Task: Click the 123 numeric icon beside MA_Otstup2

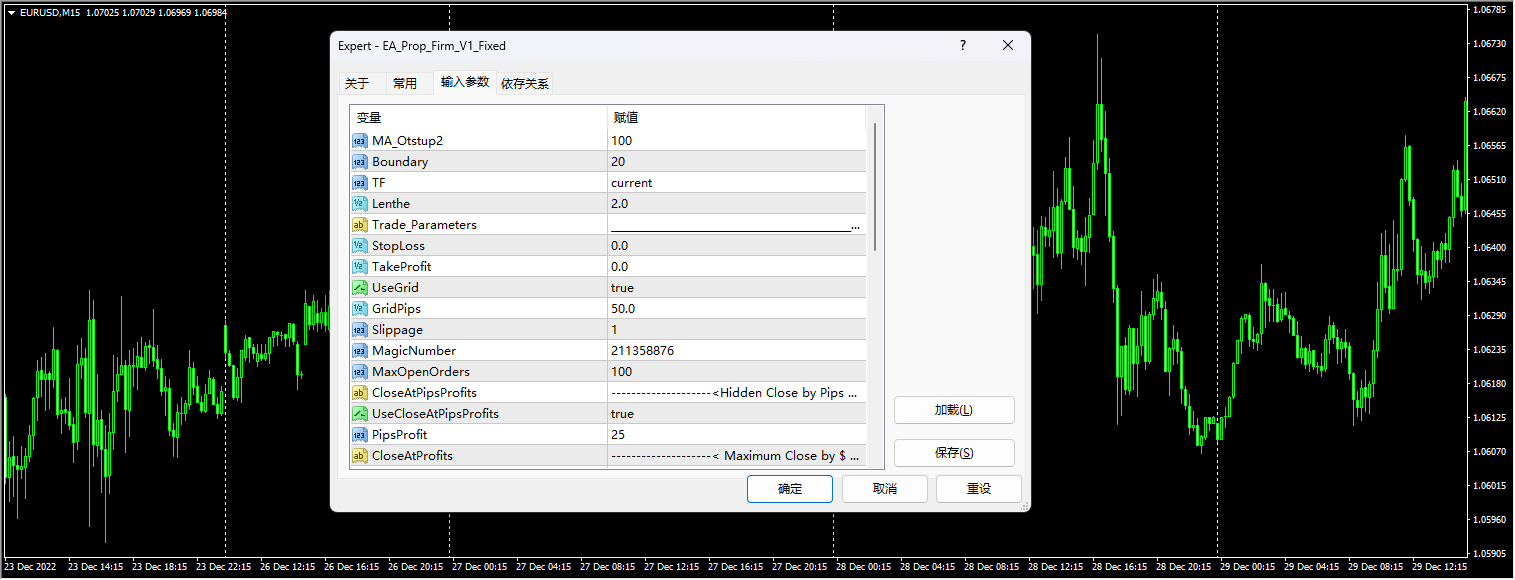Action: click(x=359, y=141)
